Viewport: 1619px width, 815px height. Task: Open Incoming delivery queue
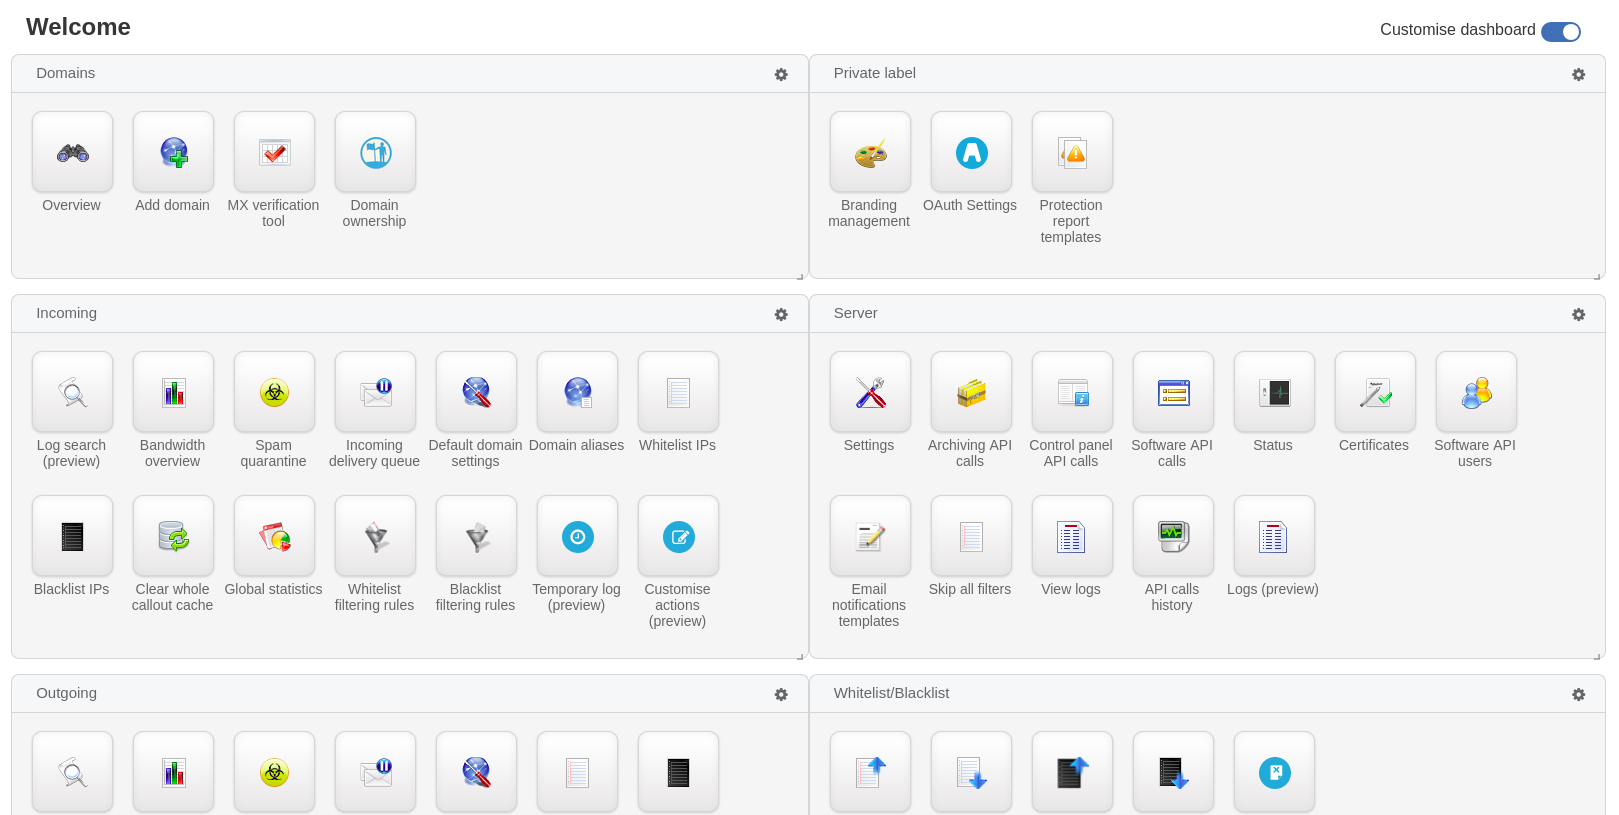point(375,392)
